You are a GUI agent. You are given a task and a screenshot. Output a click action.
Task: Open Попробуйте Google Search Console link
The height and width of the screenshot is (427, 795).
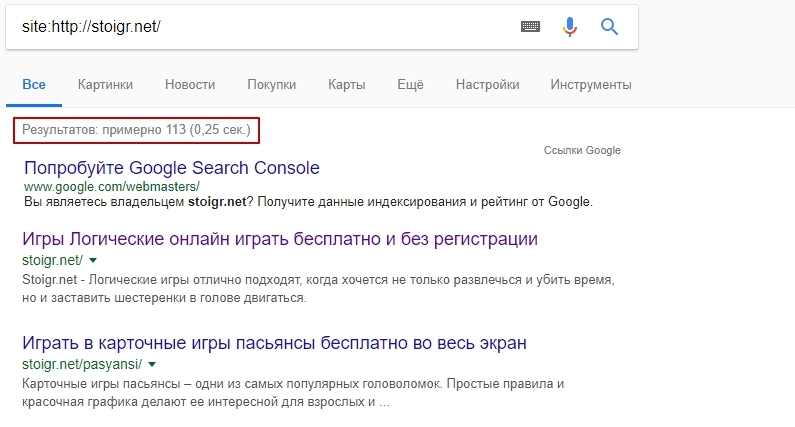(172, 168)
